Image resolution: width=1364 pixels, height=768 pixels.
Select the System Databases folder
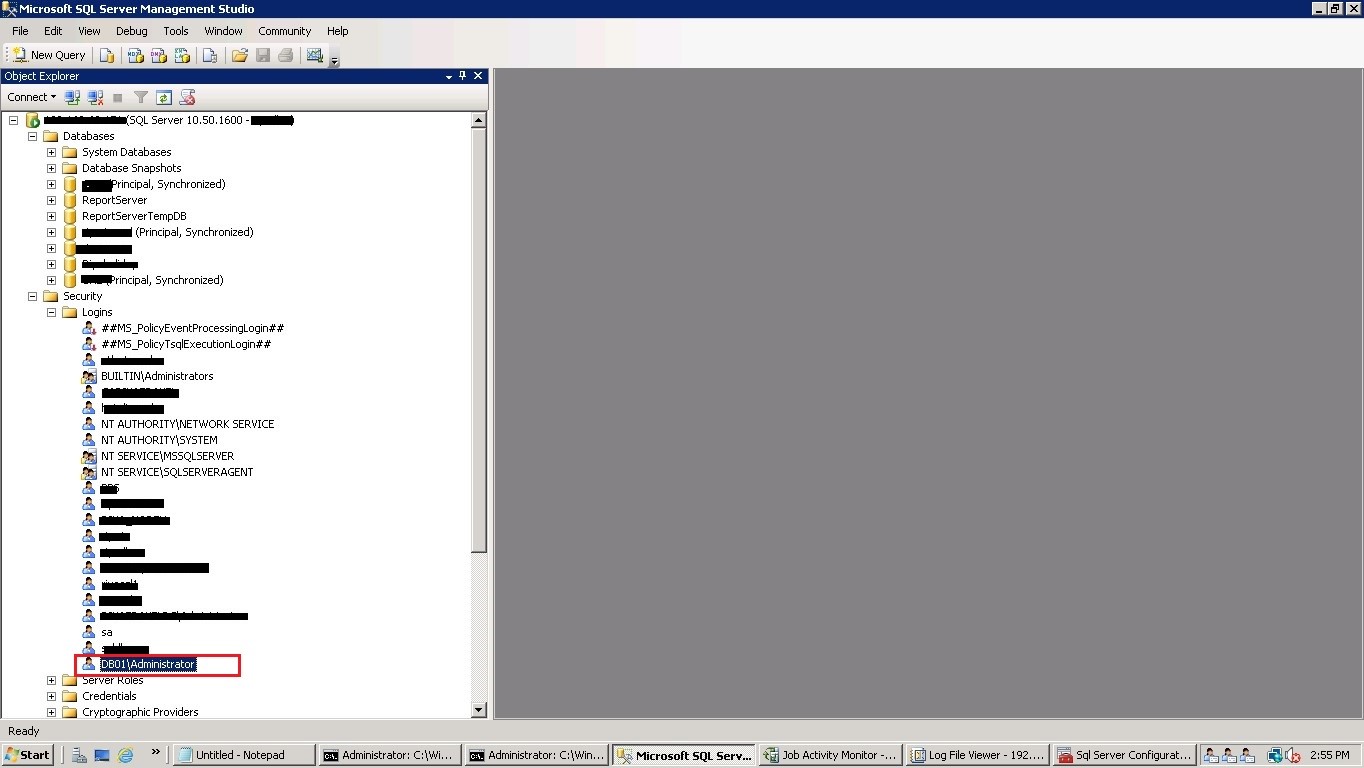point(127,152)
